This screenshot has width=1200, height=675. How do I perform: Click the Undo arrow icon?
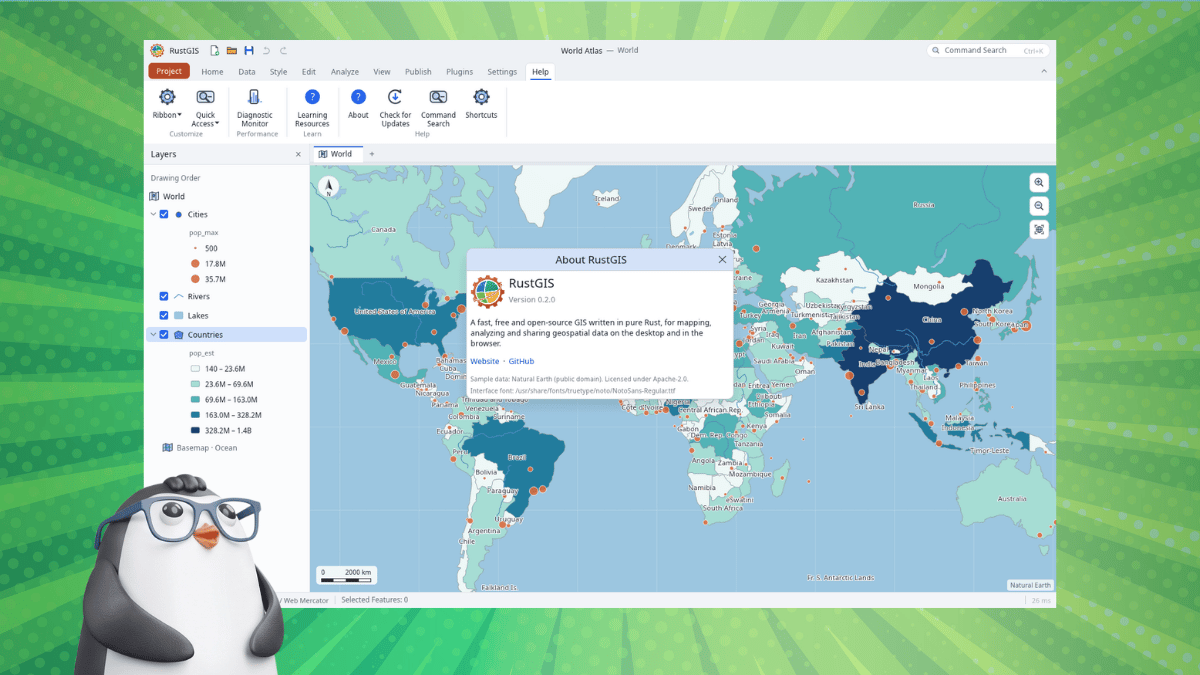pos(266,50)
